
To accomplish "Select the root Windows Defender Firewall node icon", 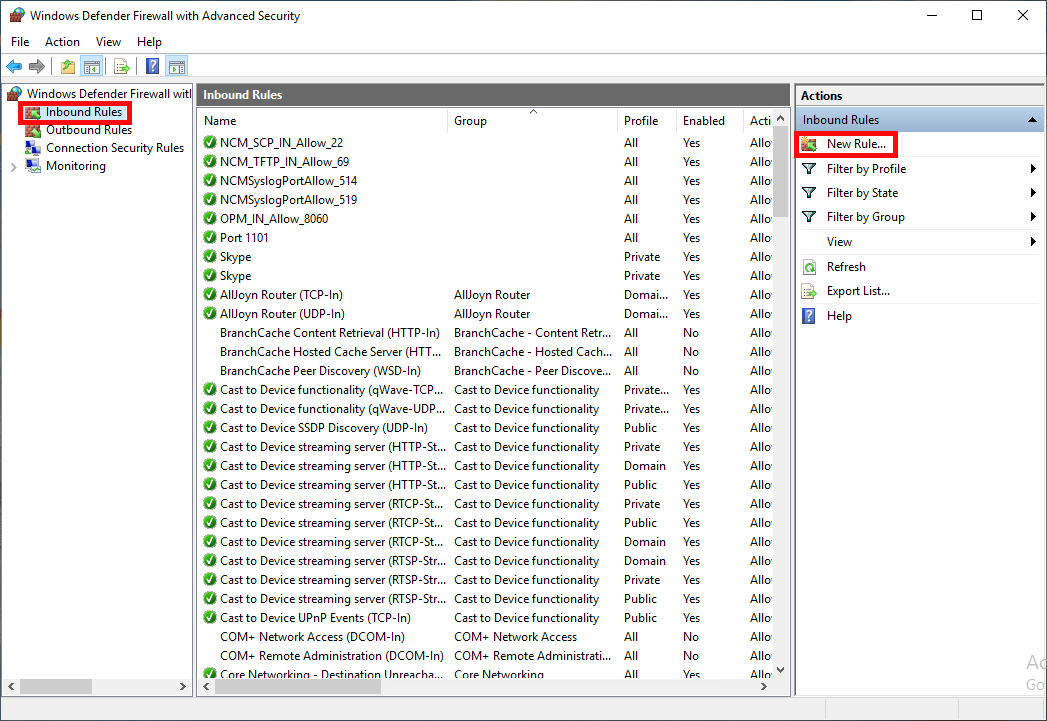I will 15,94.
